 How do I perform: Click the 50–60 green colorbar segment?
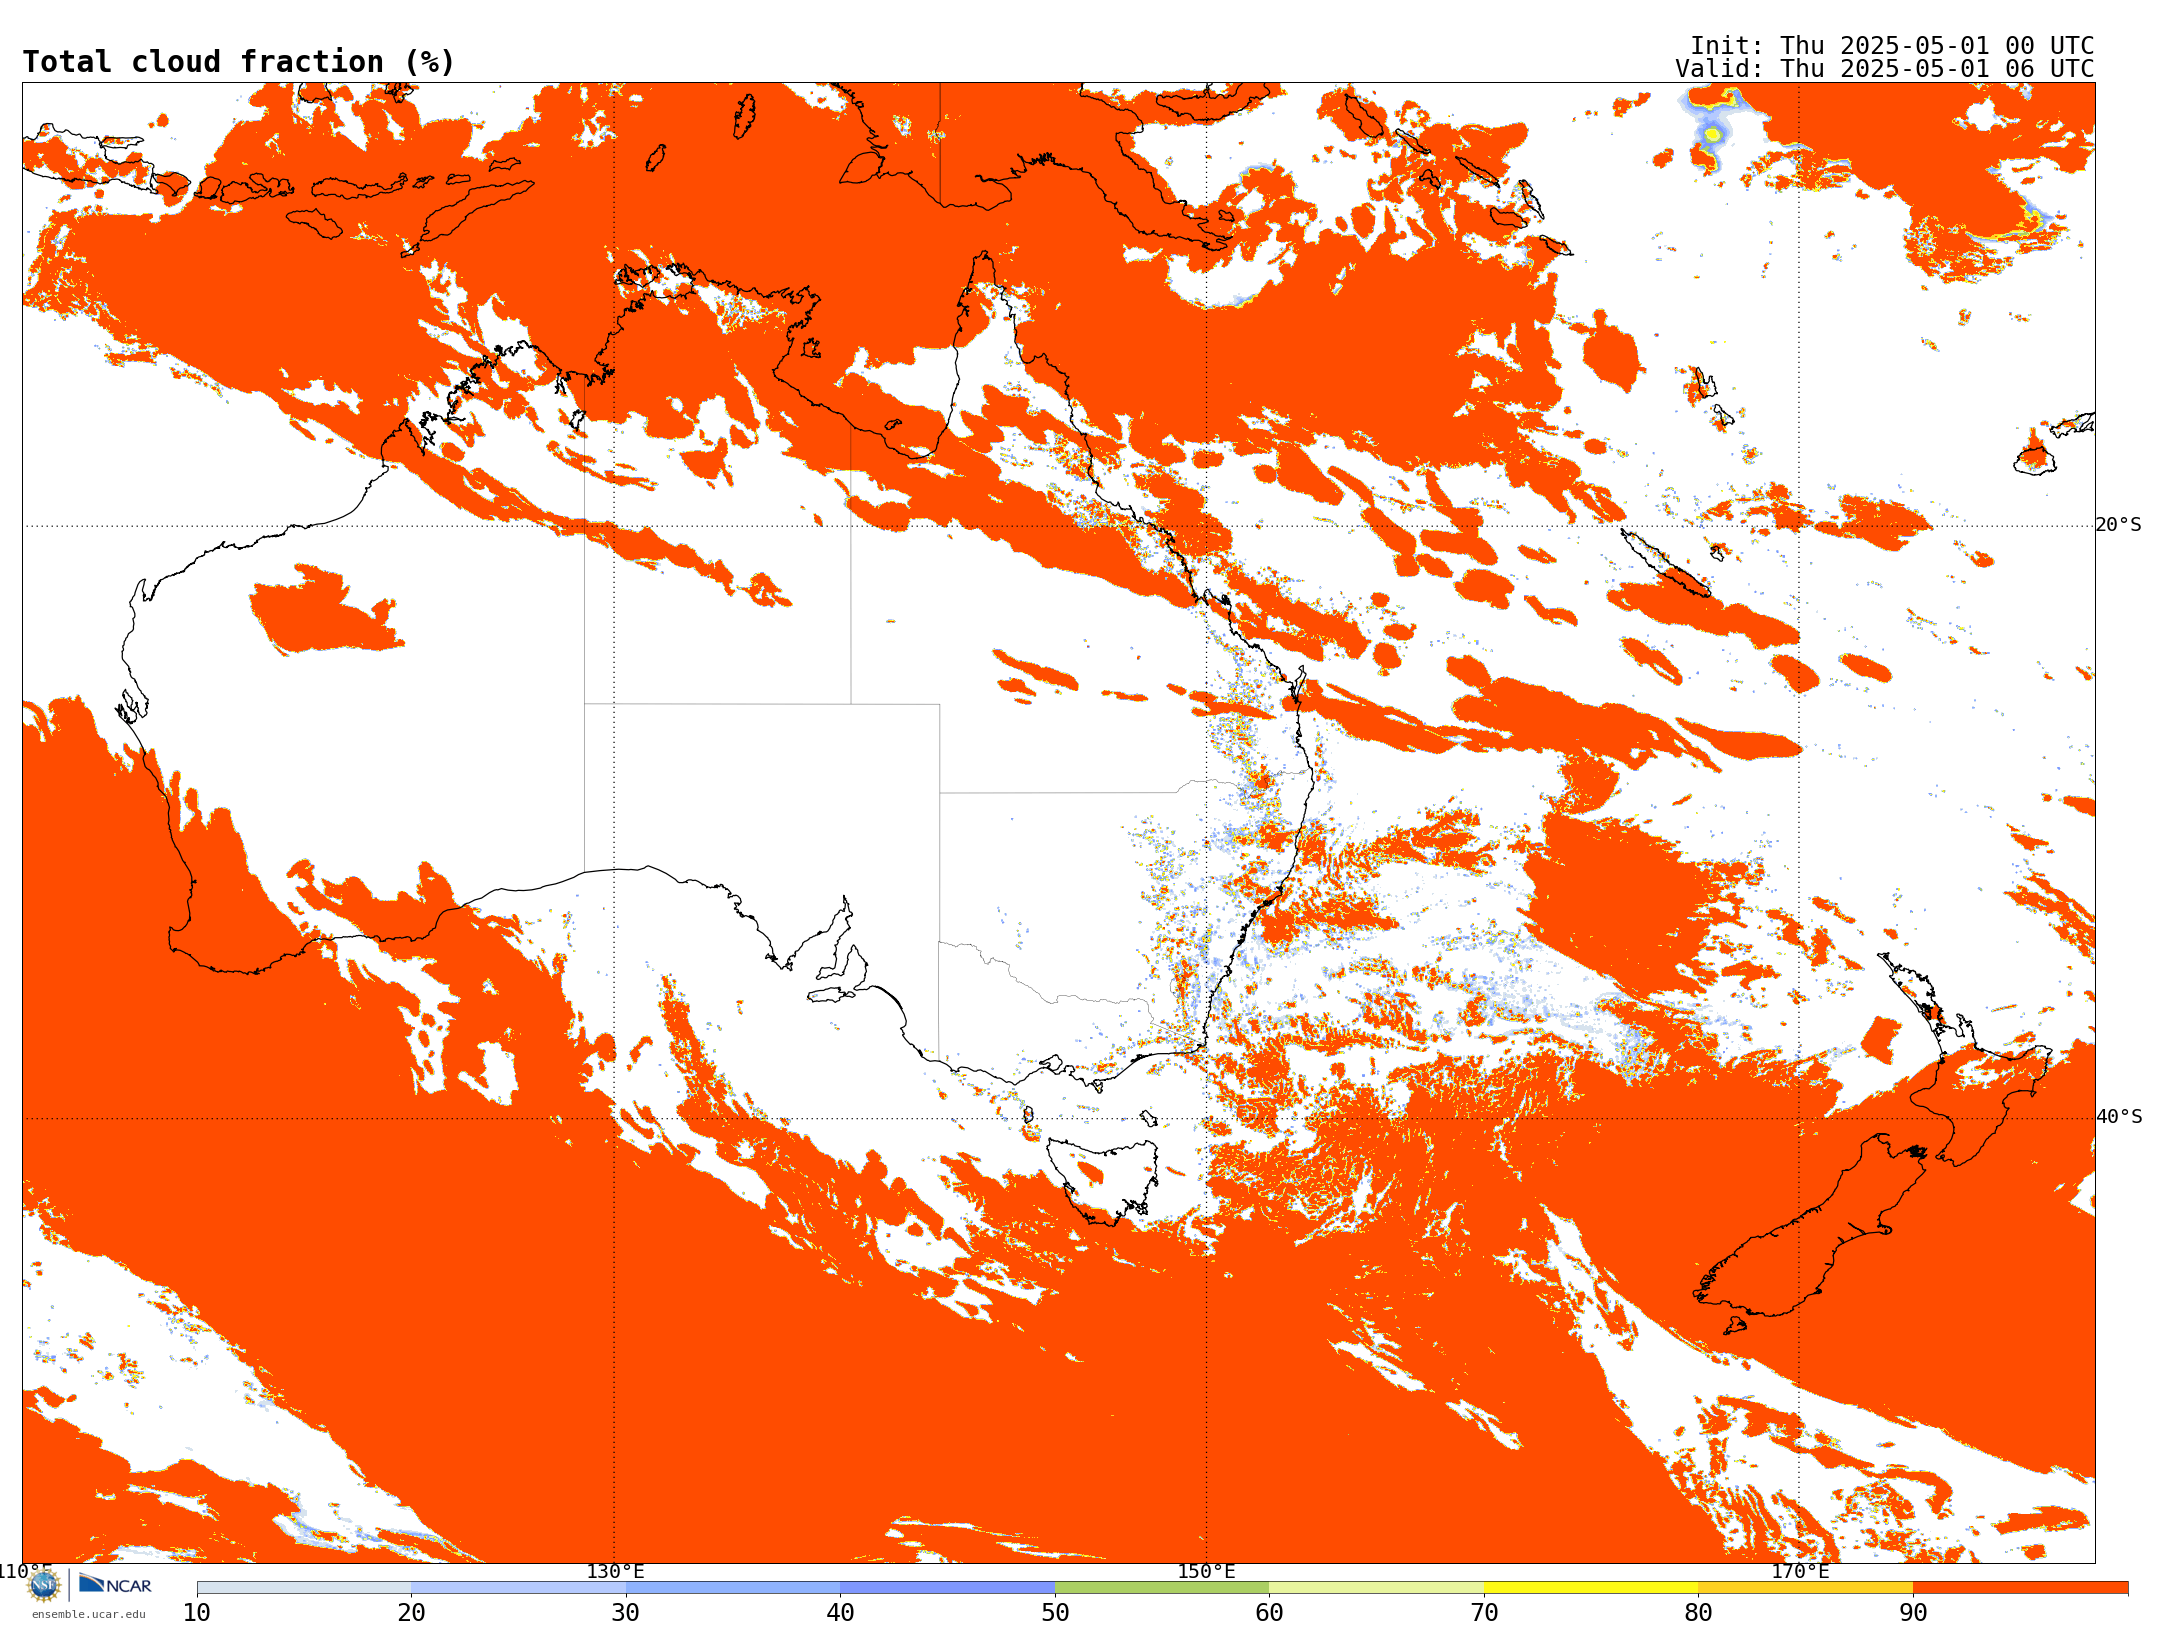pos(1162,1588)
